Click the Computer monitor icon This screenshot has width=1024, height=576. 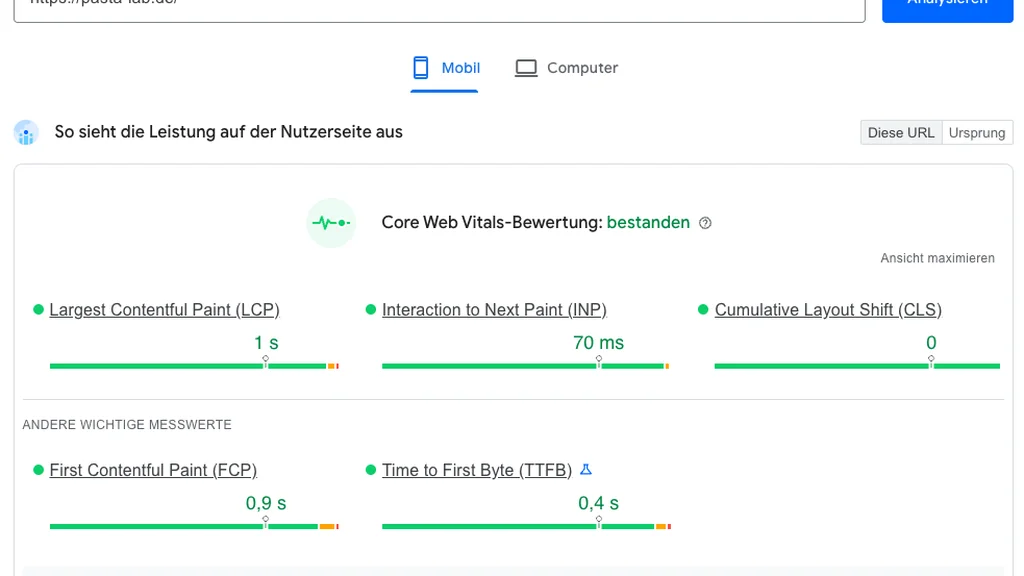(525, 67)
